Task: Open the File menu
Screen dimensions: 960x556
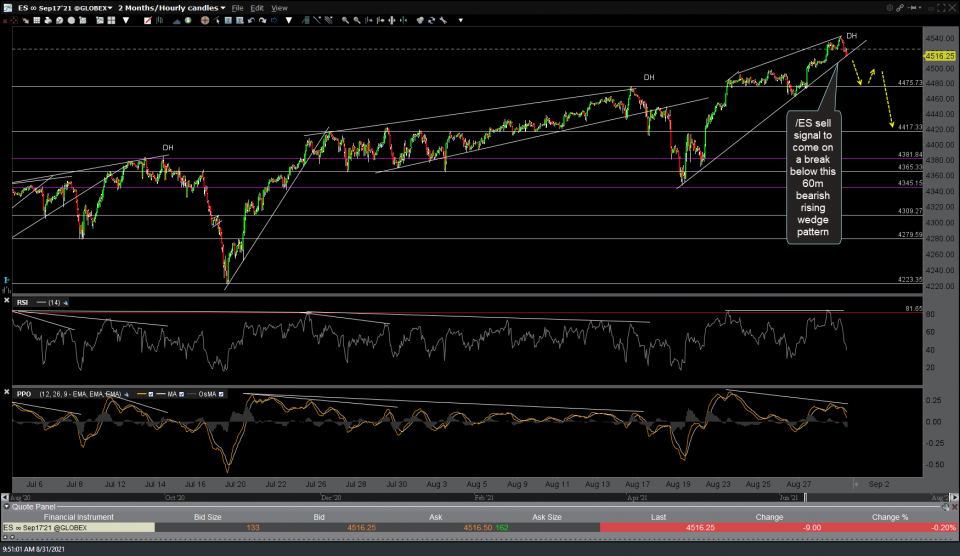Action: (x=237, y=8)
